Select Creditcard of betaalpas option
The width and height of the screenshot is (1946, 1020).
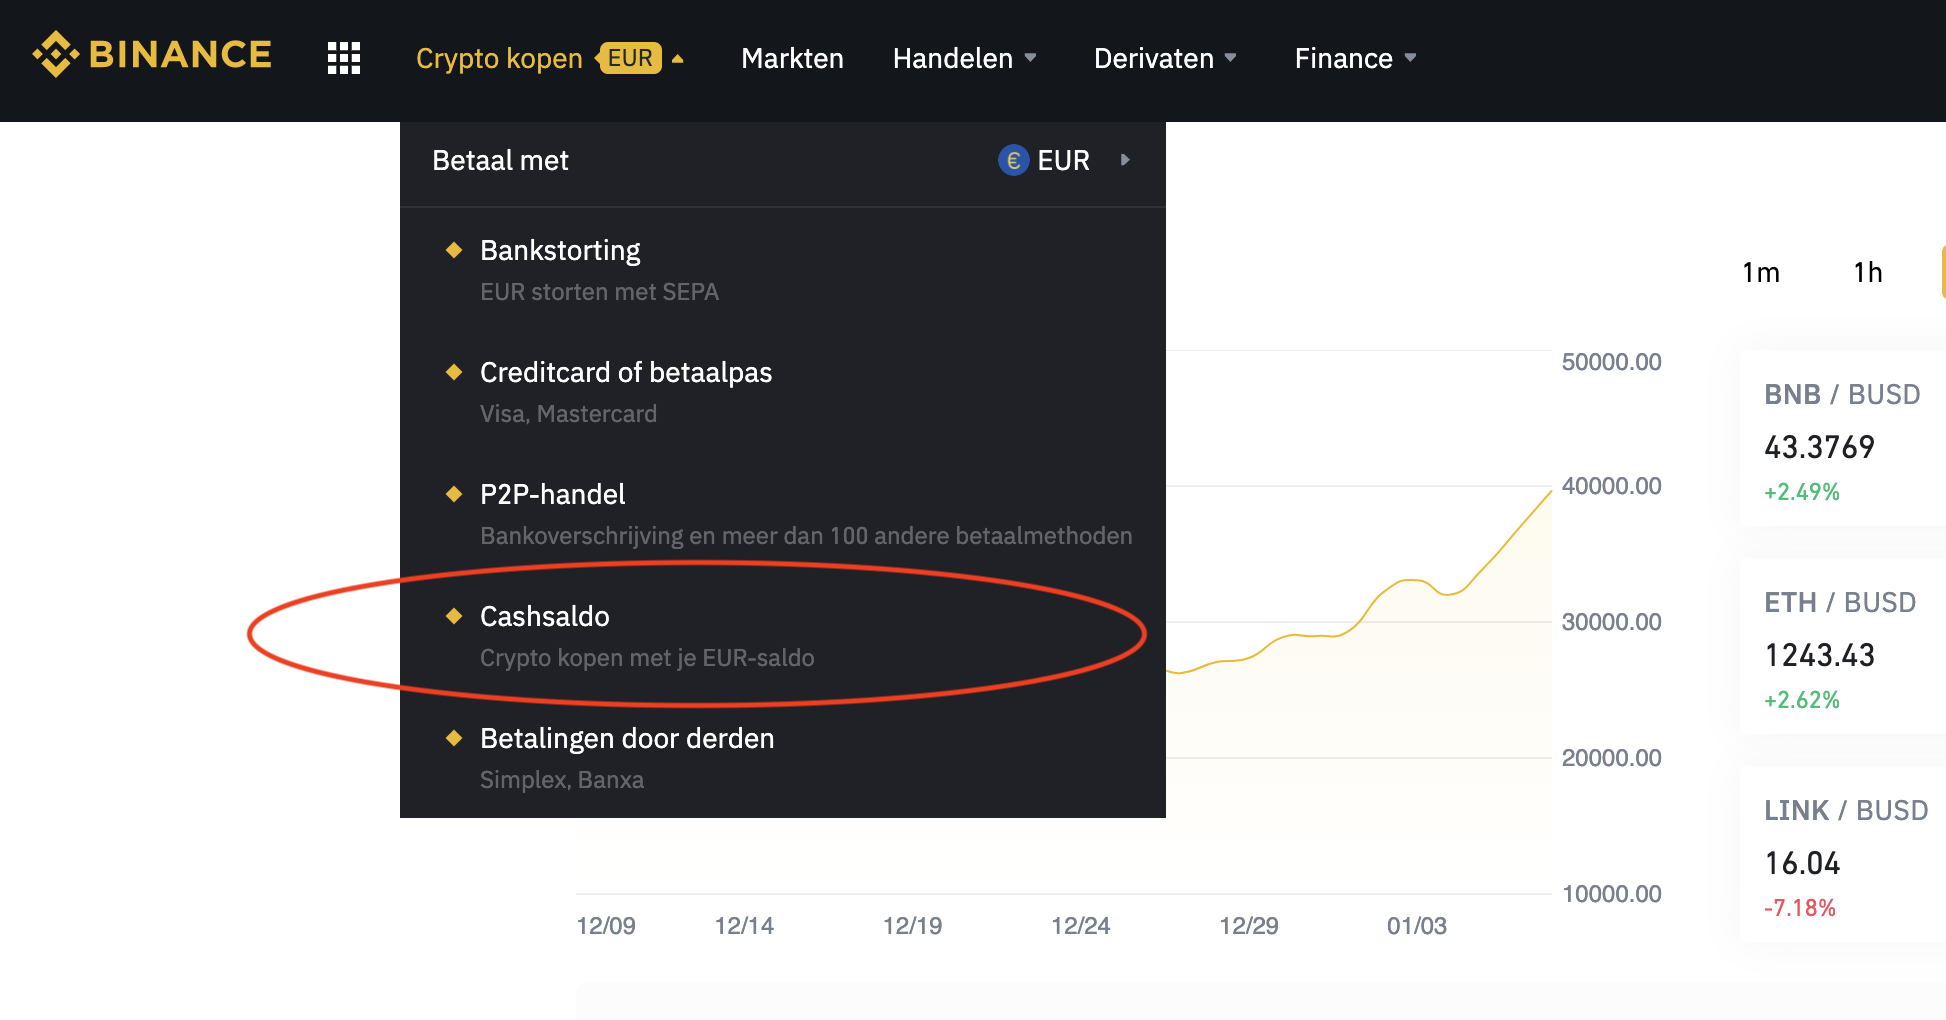click(x=783, y=392)
